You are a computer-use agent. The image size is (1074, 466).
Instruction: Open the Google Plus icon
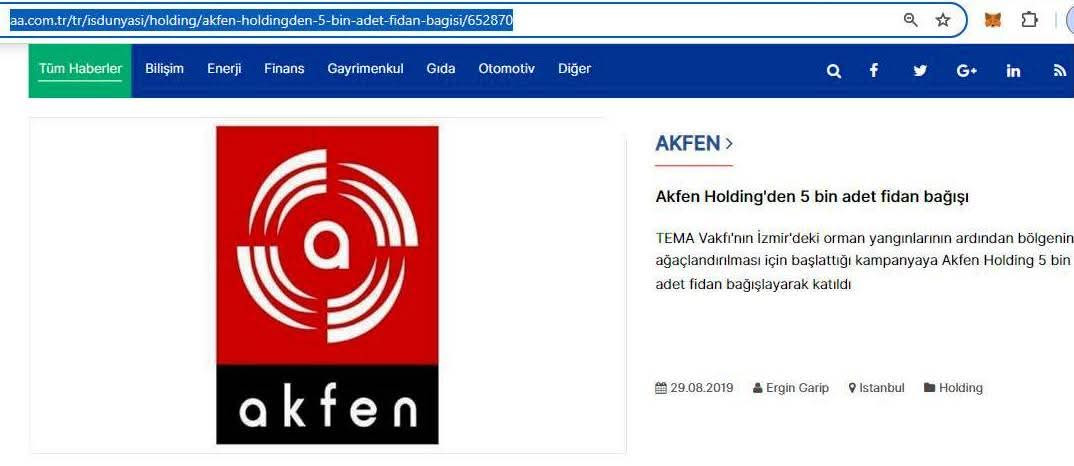coord(966,71)
